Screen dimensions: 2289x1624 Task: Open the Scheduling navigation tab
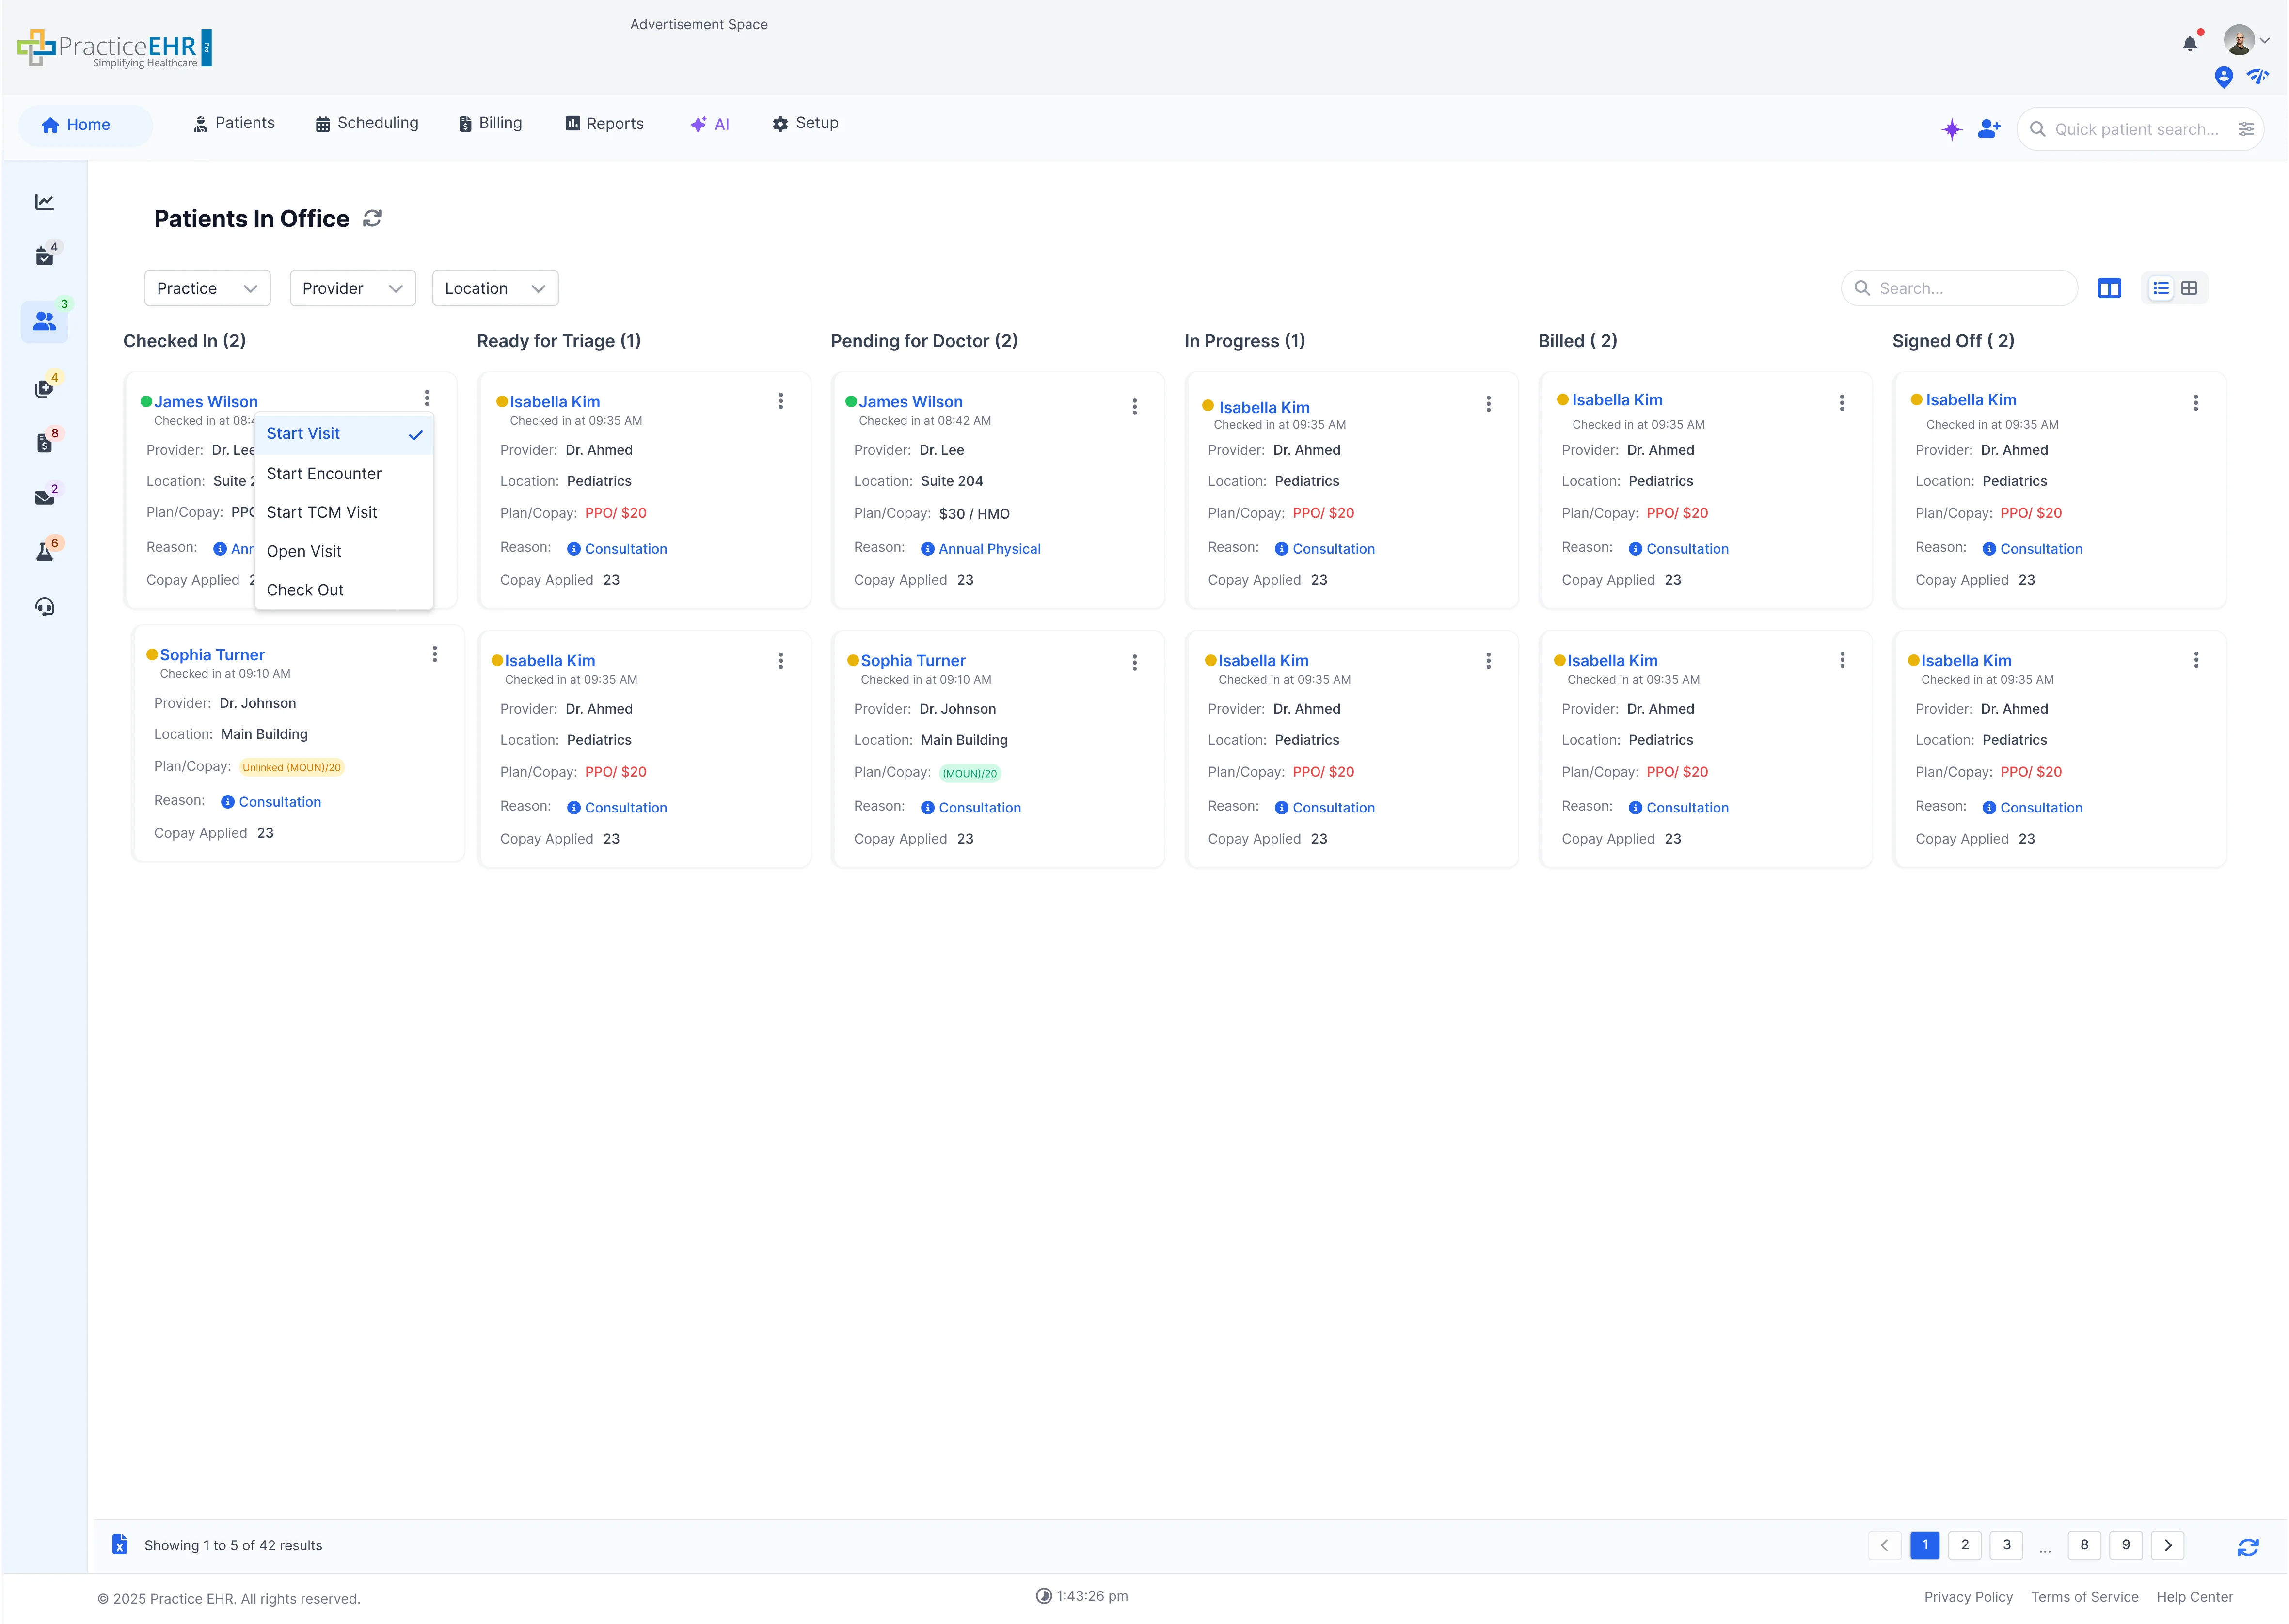click(367, 123)
